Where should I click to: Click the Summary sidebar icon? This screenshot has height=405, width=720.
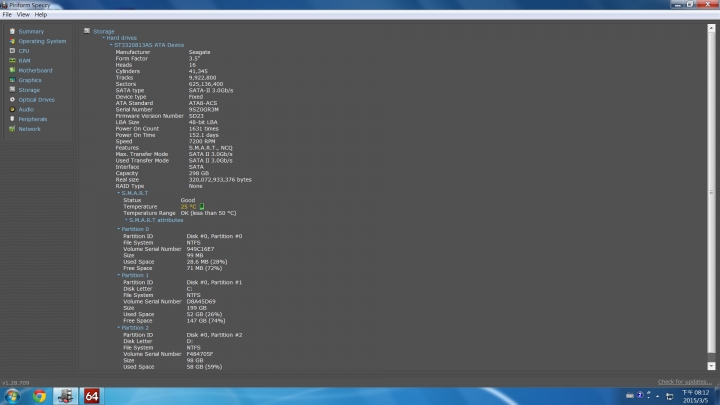click(x=12, y=31)
